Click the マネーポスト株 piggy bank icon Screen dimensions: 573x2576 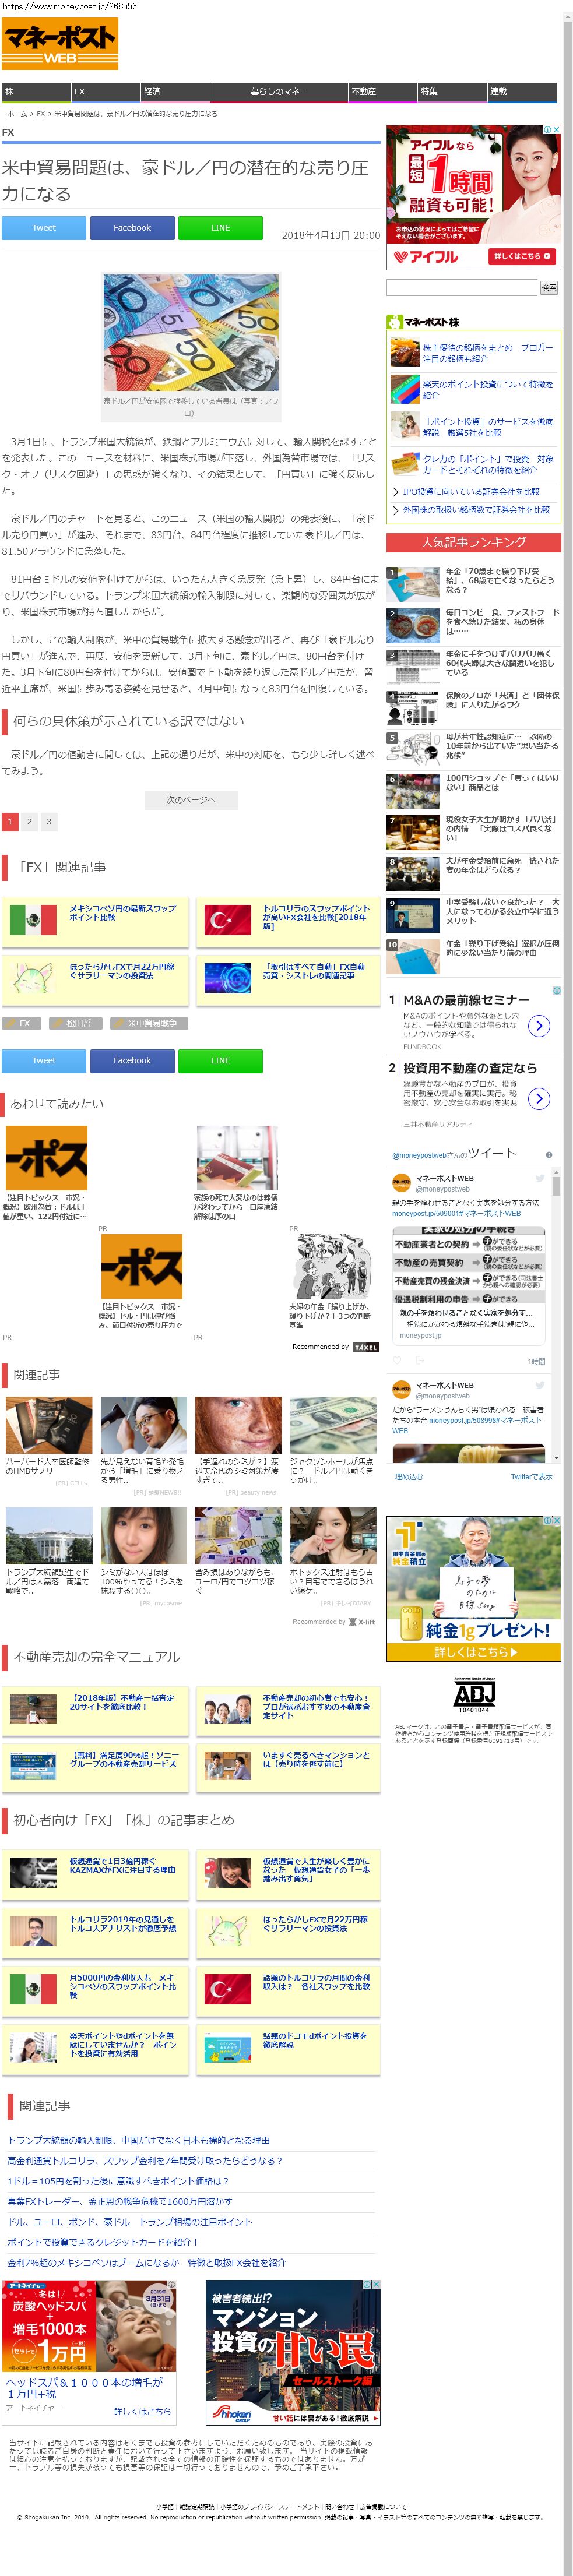pos(395,322)
